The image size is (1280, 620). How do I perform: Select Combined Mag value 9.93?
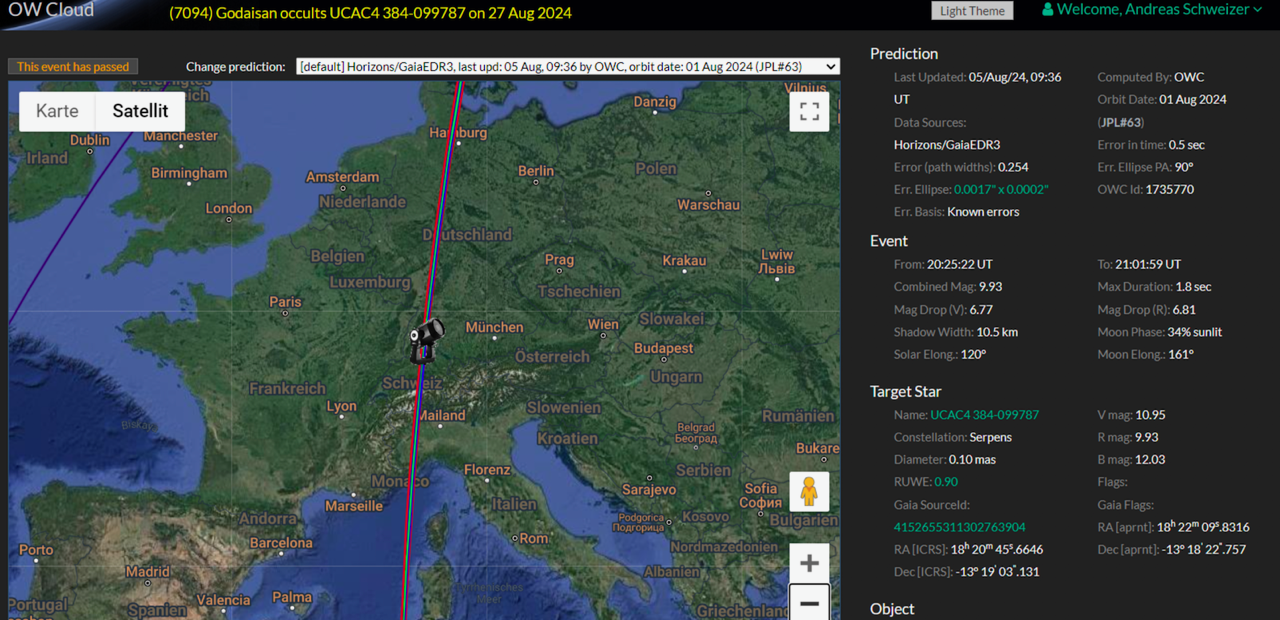click(990, 287)
